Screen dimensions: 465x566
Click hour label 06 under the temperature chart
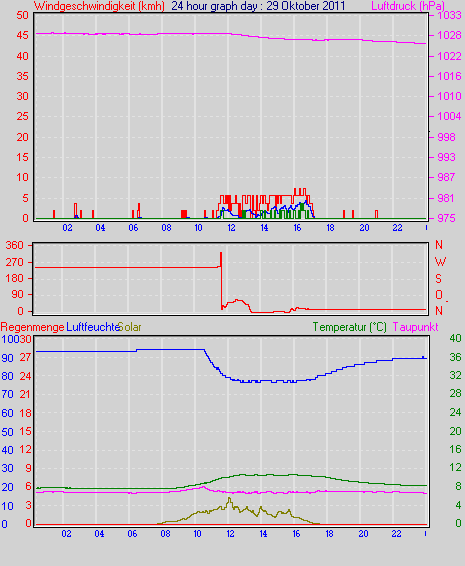pos(132,534)
